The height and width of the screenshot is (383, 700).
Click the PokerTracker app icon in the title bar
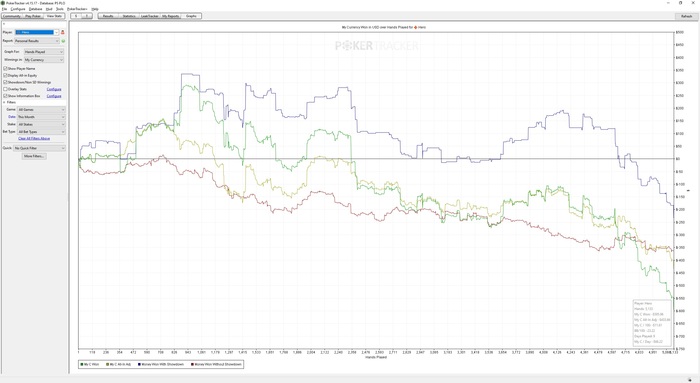click(3, 3)
